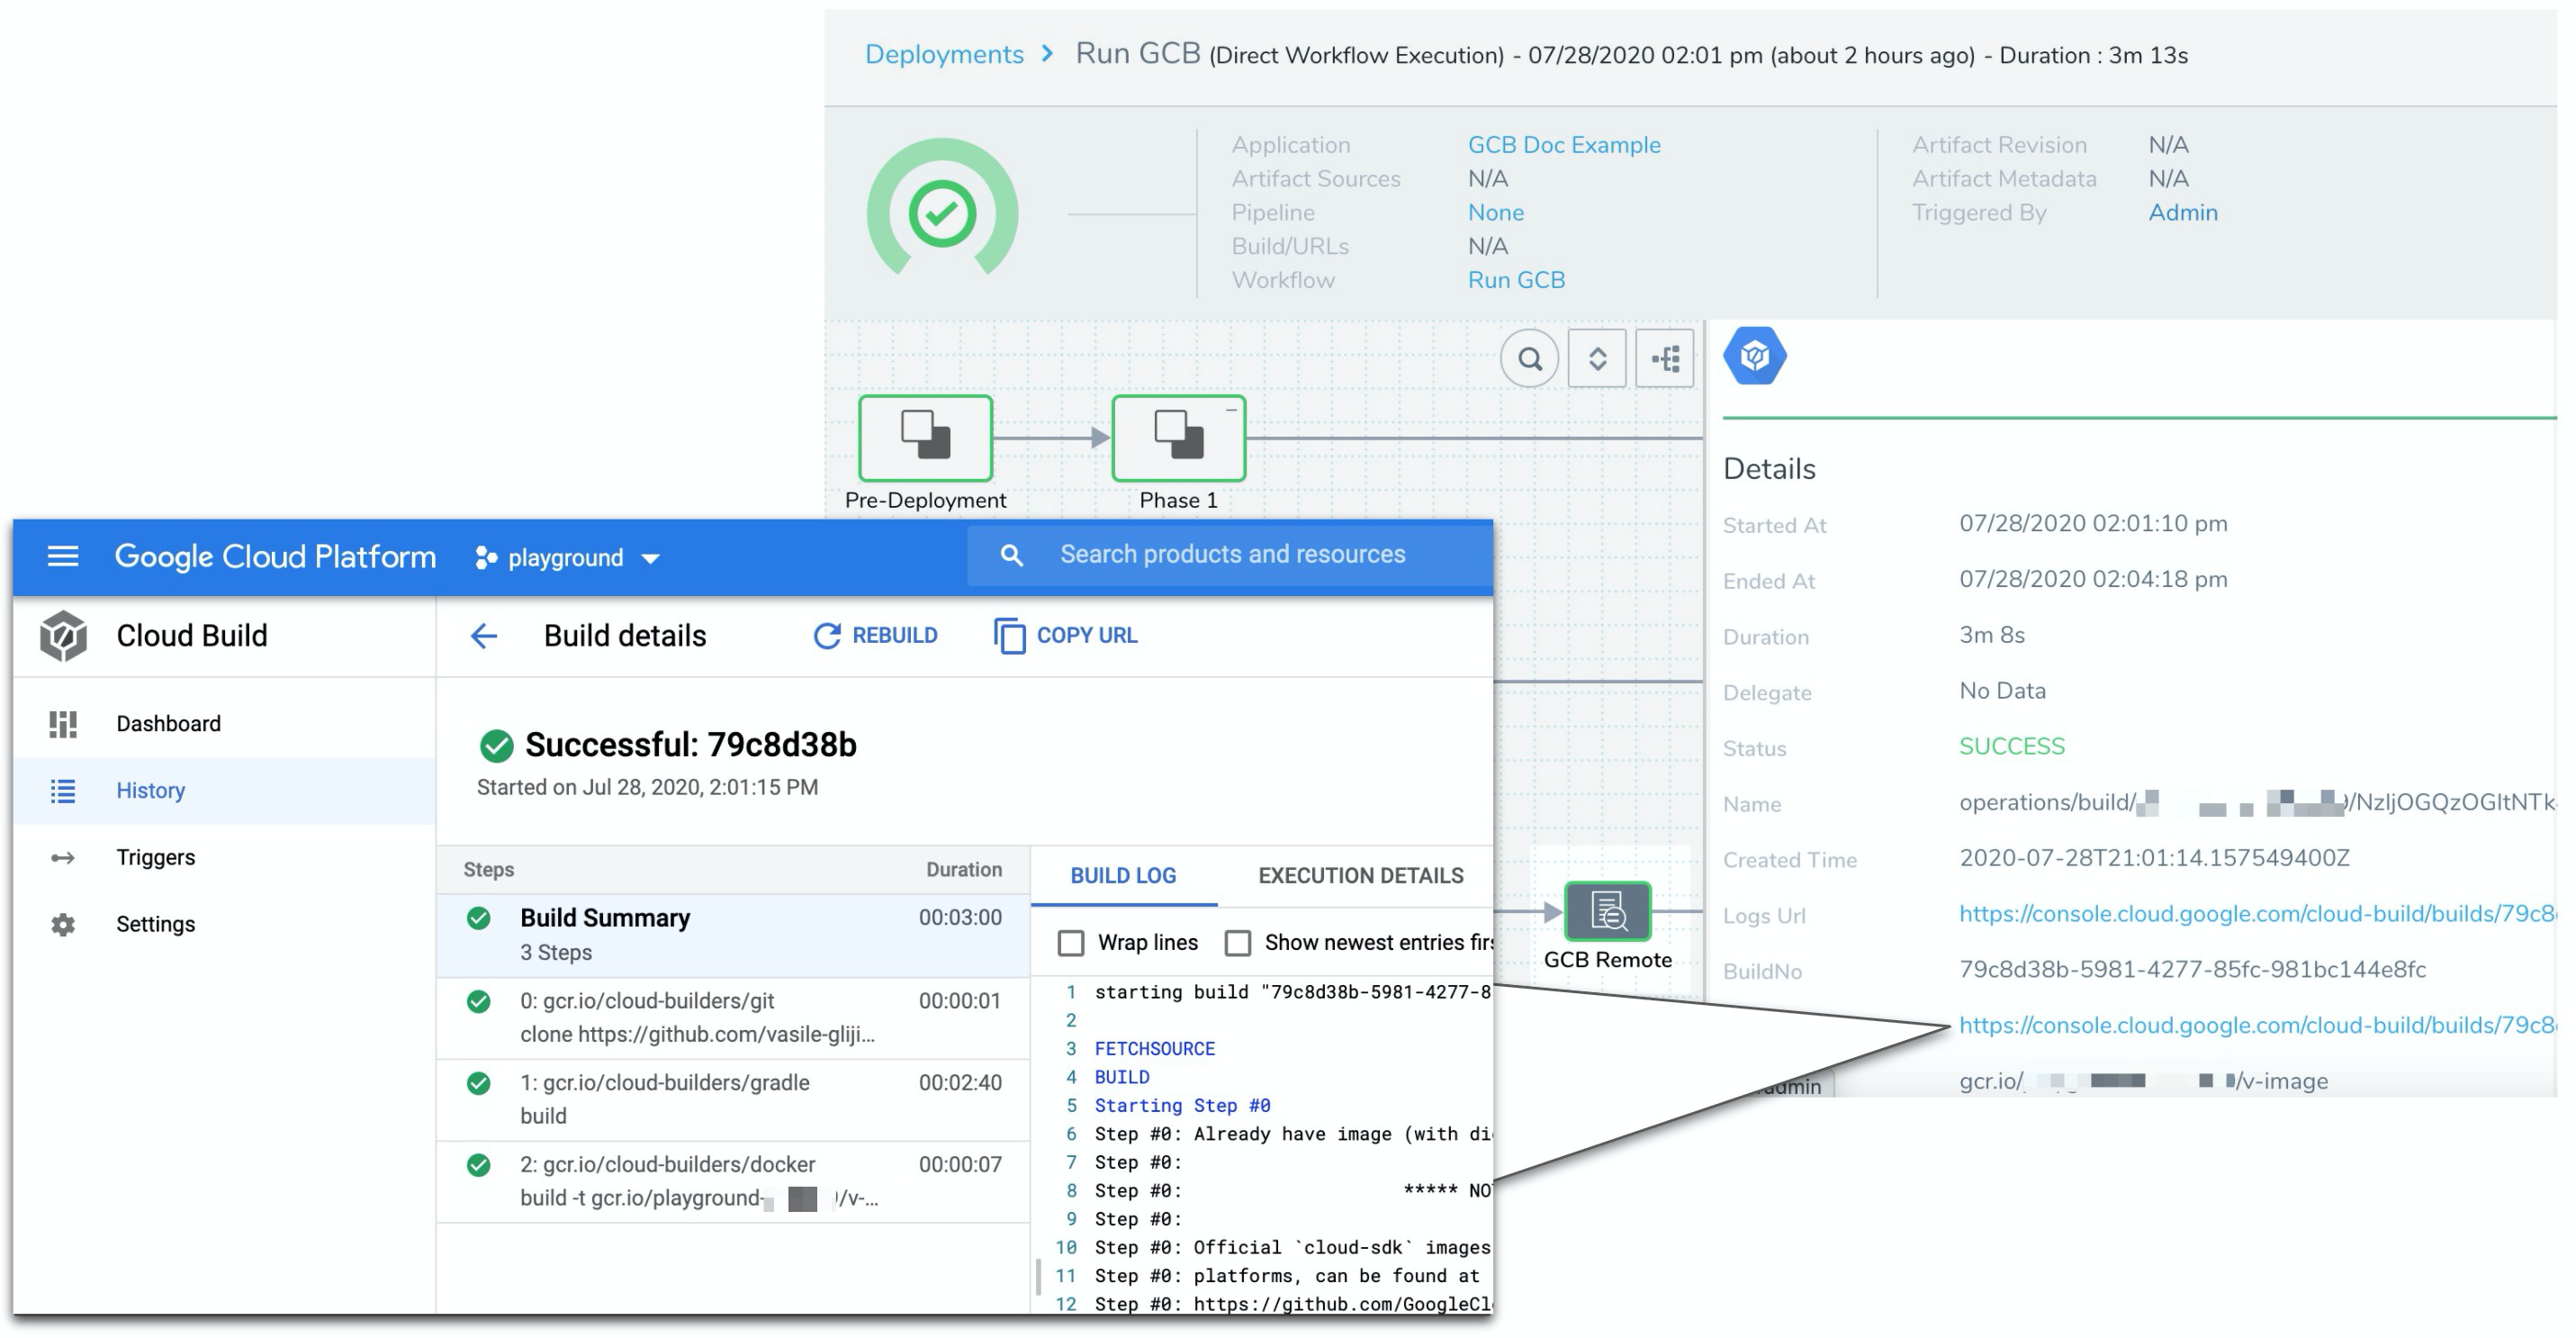Focus the Search products and resources field
The height and width of the screenshot is (1338, 2576).
click(1232, 555)
